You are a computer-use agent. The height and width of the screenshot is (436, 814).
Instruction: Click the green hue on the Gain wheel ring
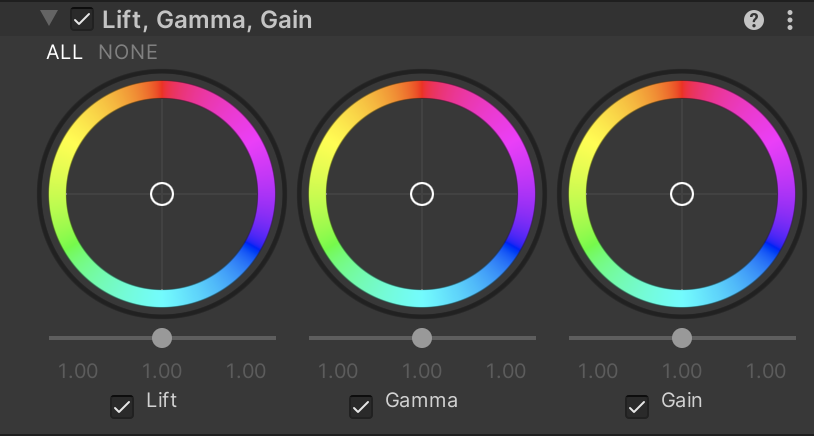tap(588, 245)
